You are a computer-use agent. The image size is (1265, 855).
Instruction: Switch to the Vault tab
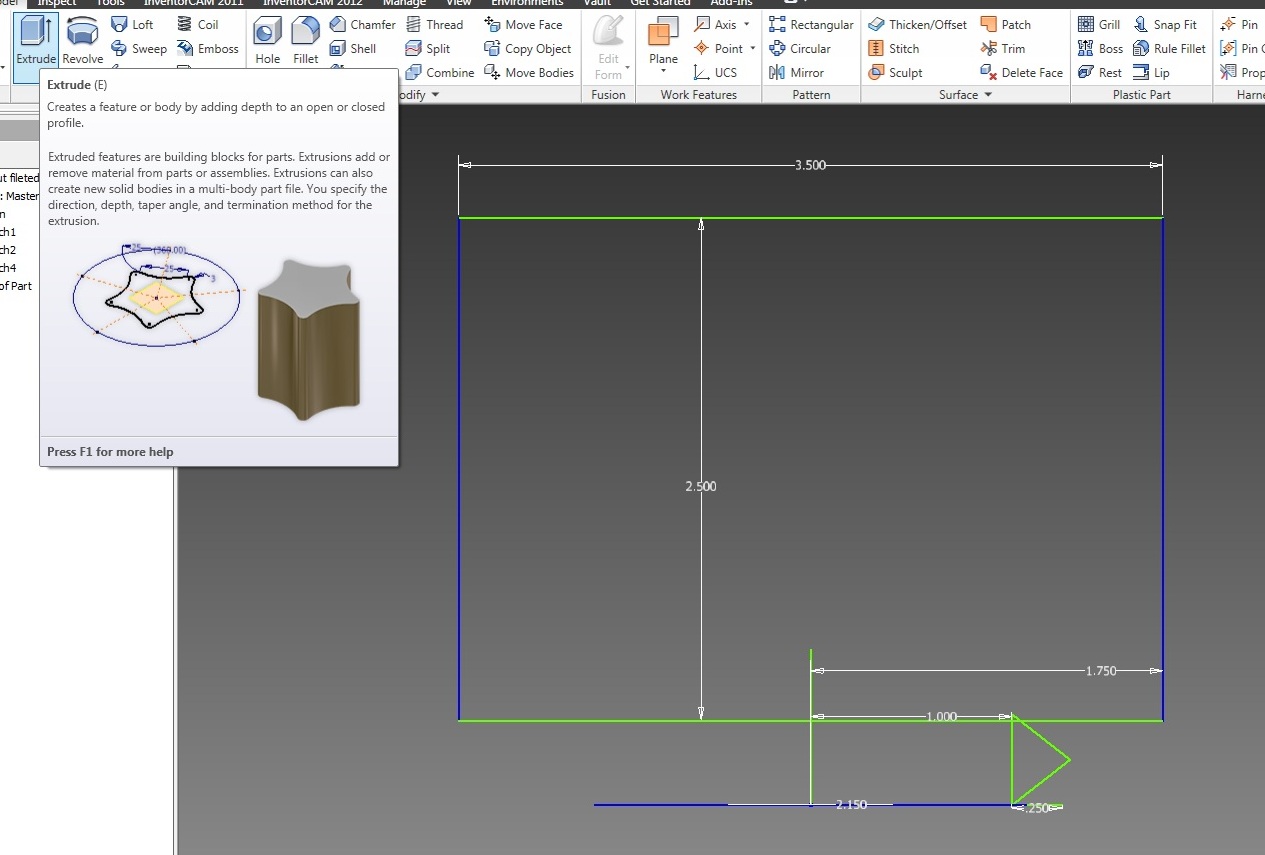[597, 3]
